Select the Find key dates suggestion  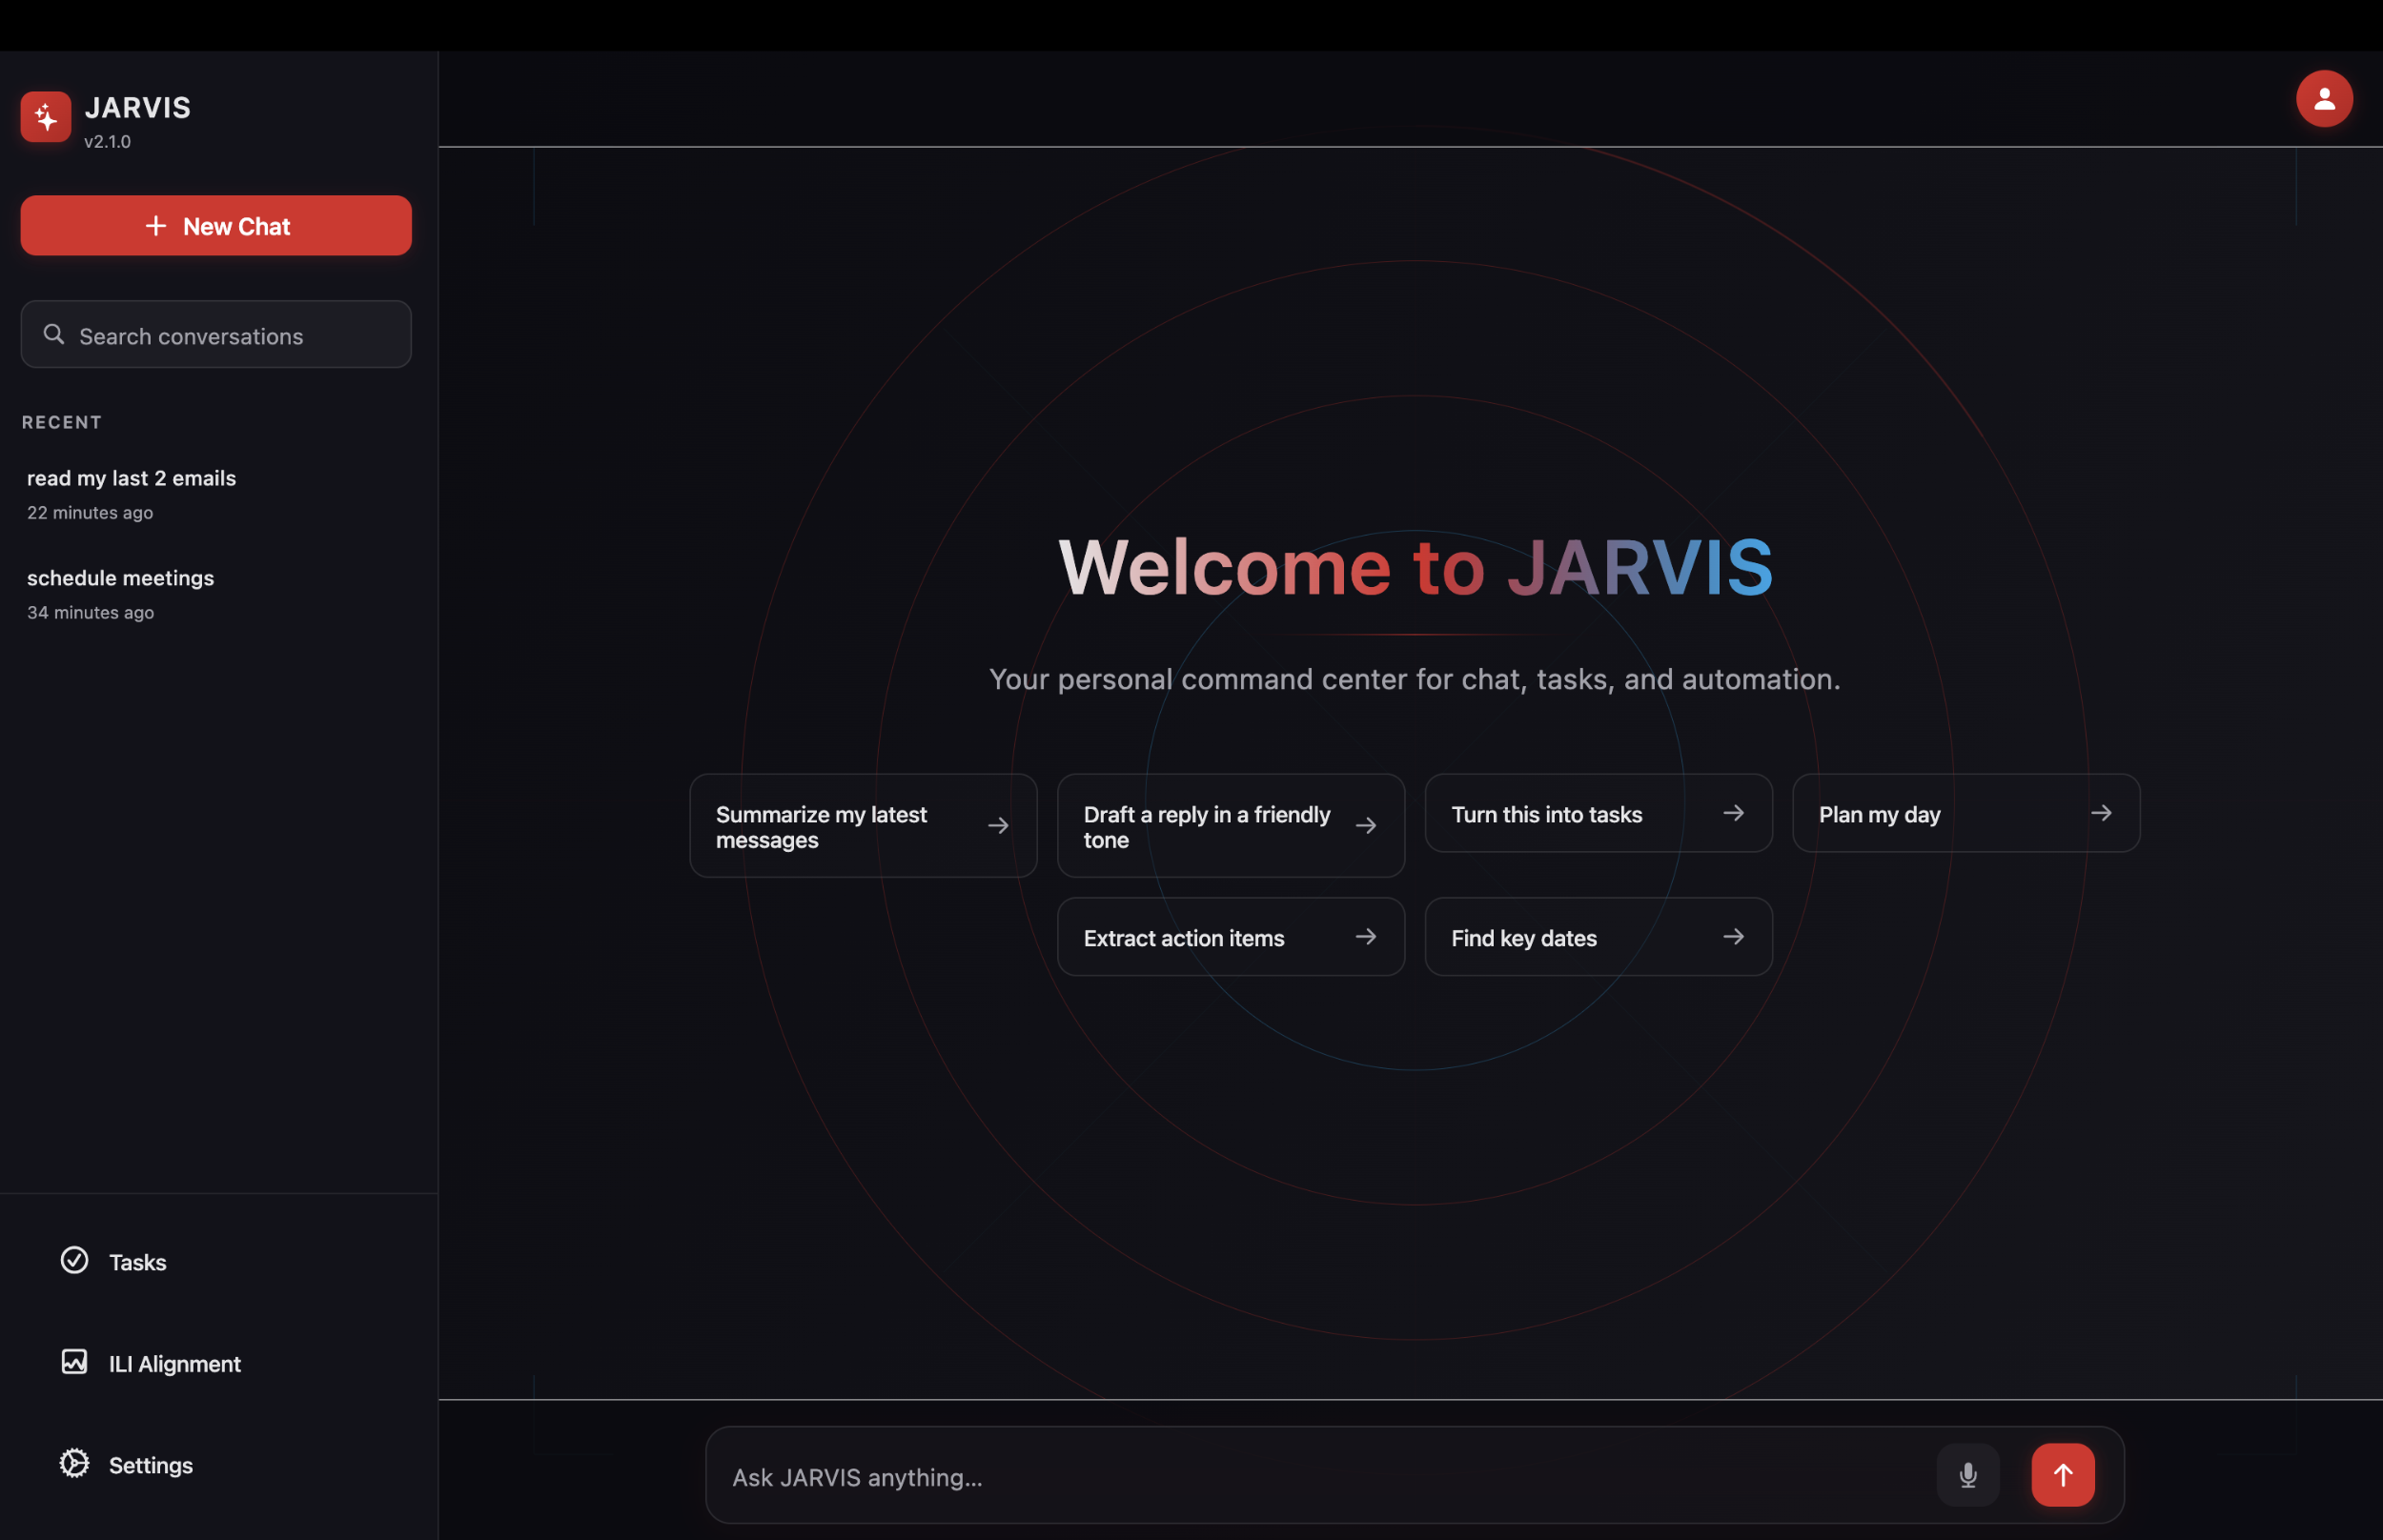click(1597, 937)
